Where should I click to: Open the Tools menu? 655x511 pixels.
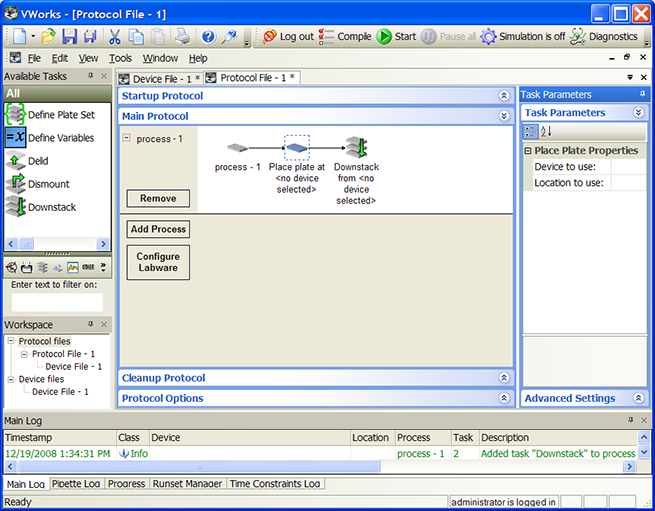120,59
